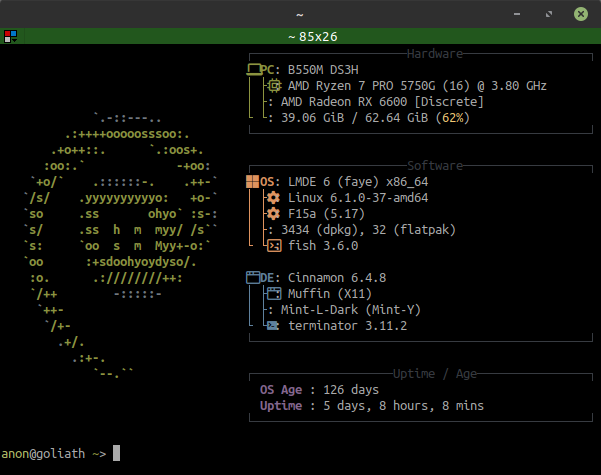
Task: Click the green "PC:" label
Action: point(270,70)
